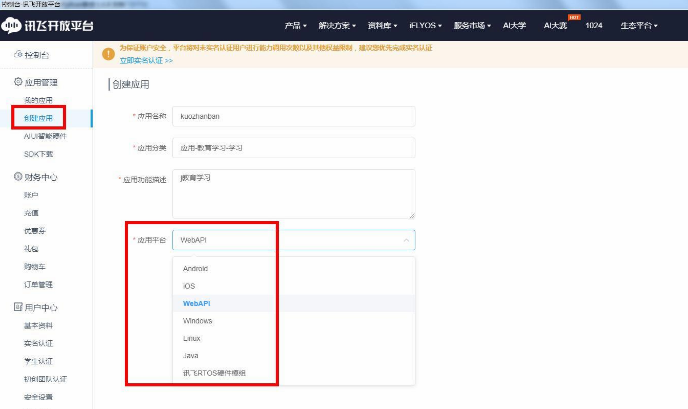Open the AI大赛 navigation item
This screenshot has width=688, height=409.
coord(555,25)
